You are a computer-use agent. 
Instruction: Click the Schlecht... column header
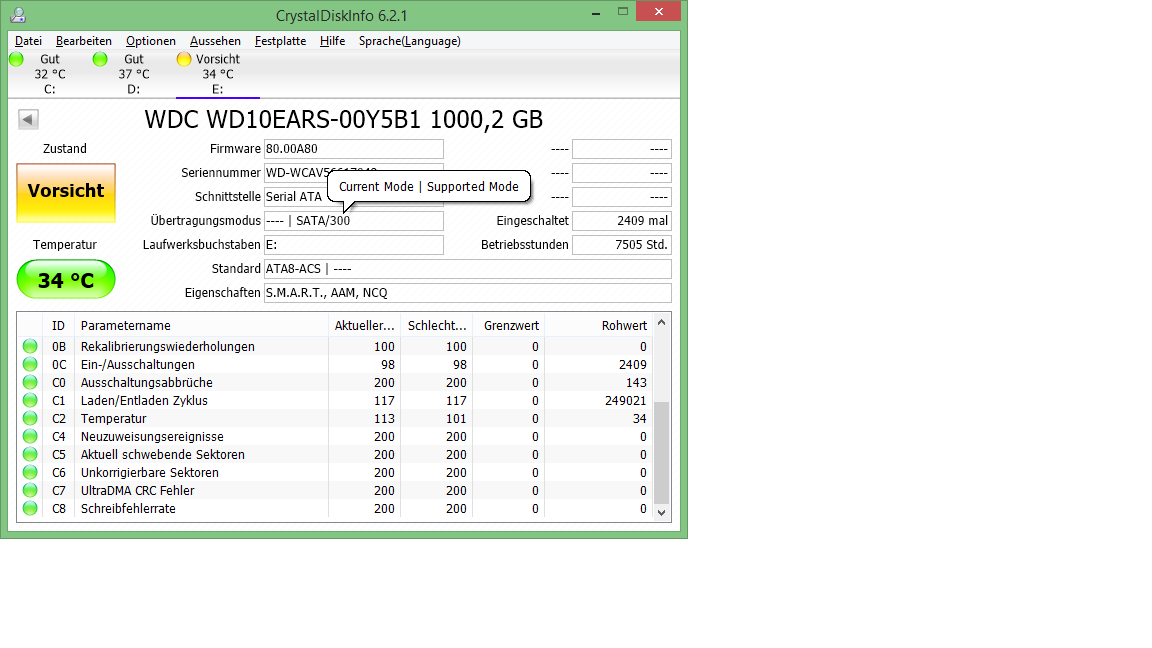[437, 325]
